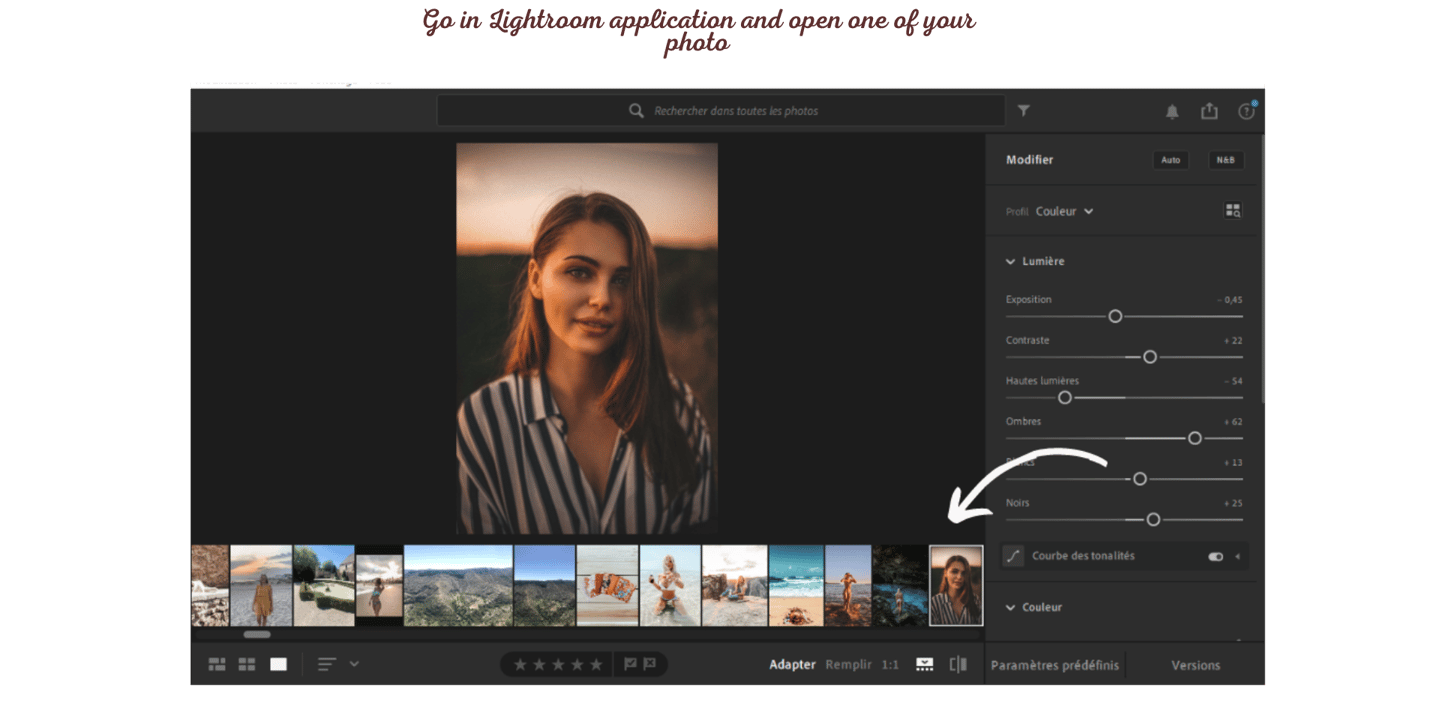Open the Profil Couleur dropdown
Image resolution: width=1440 pixels, height=710 pixels.
pyautogui.click(x=1065, y=211)
